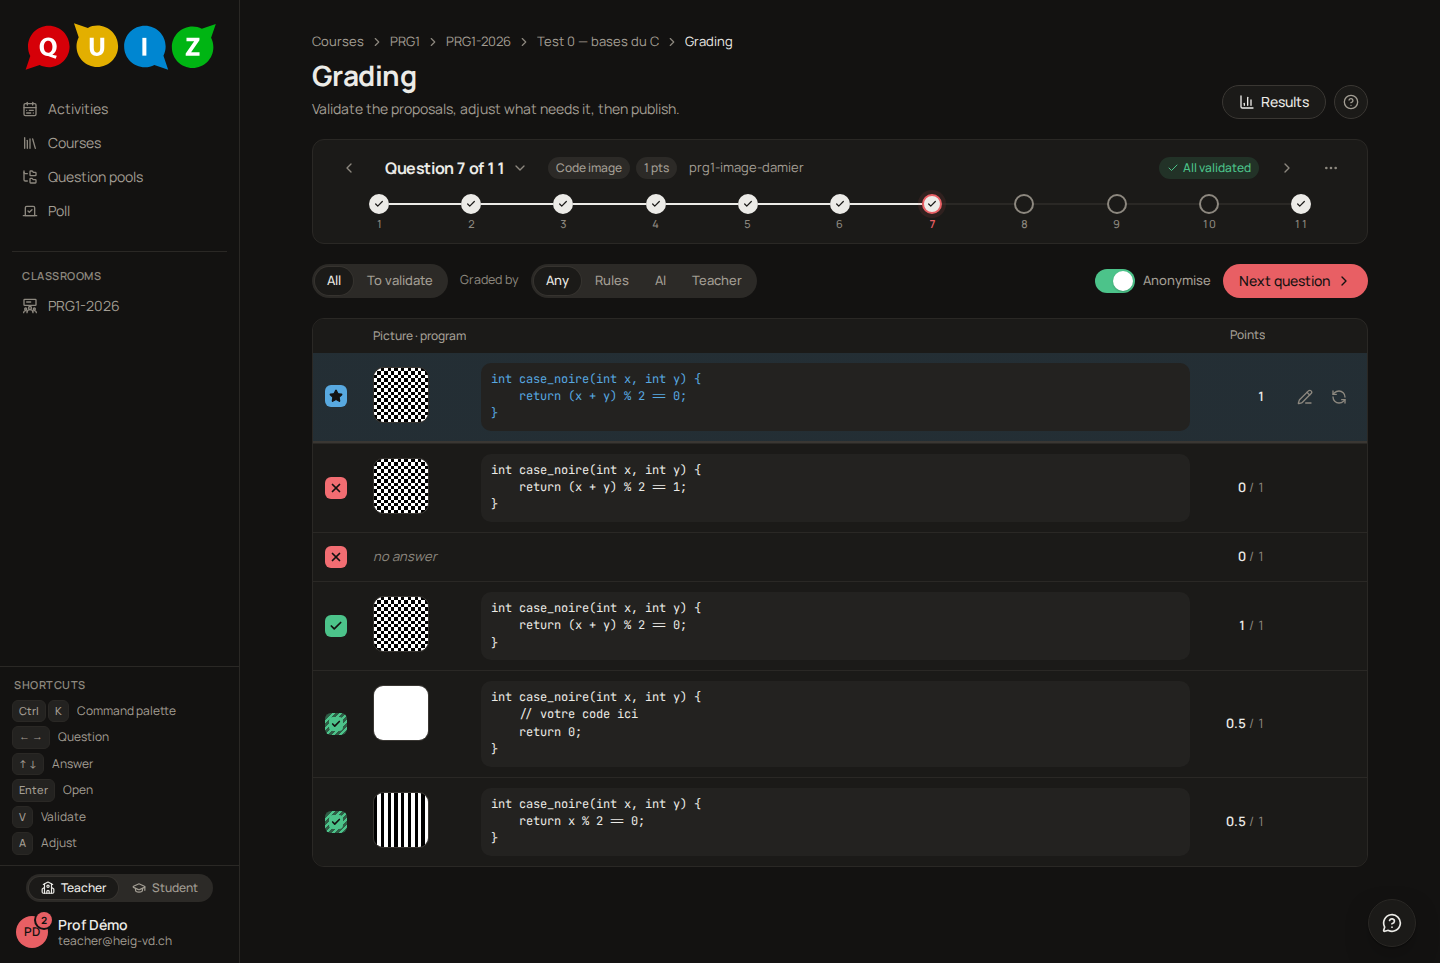Click the '1 pts' tag

(x=657, y=168)
